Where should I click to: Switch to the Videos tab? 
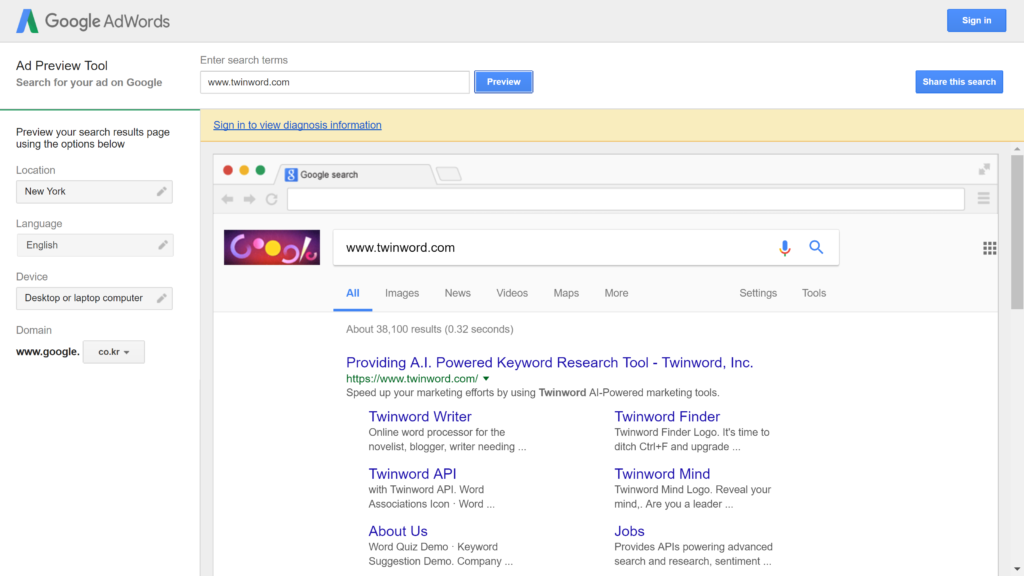512,293
